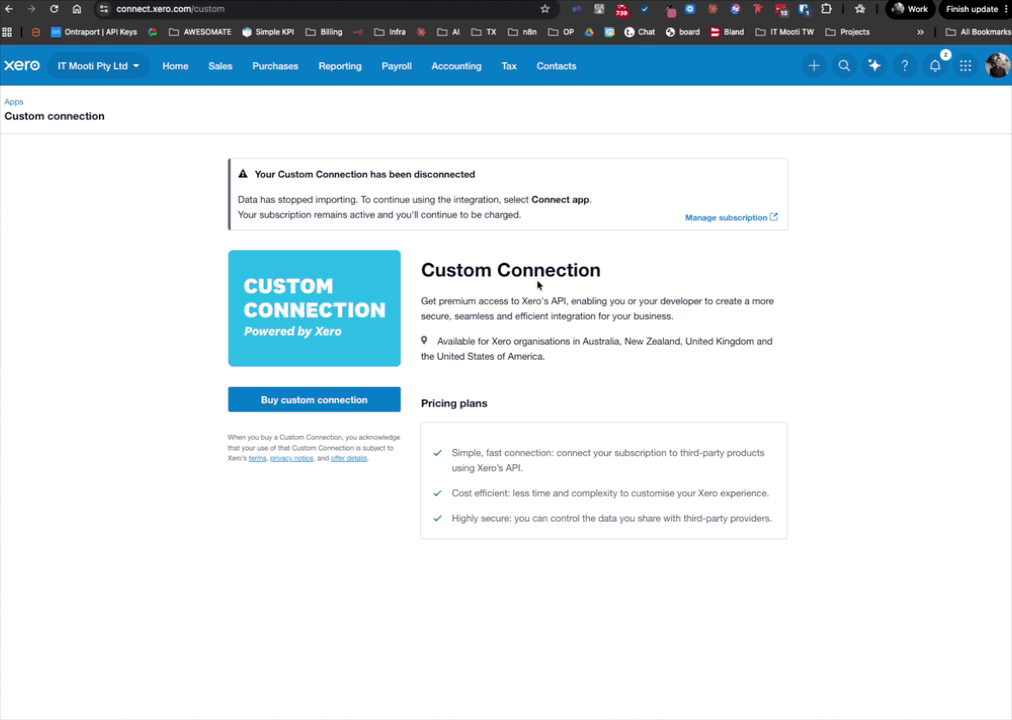Open the TX bookmark folder

[x=484, y=32]
